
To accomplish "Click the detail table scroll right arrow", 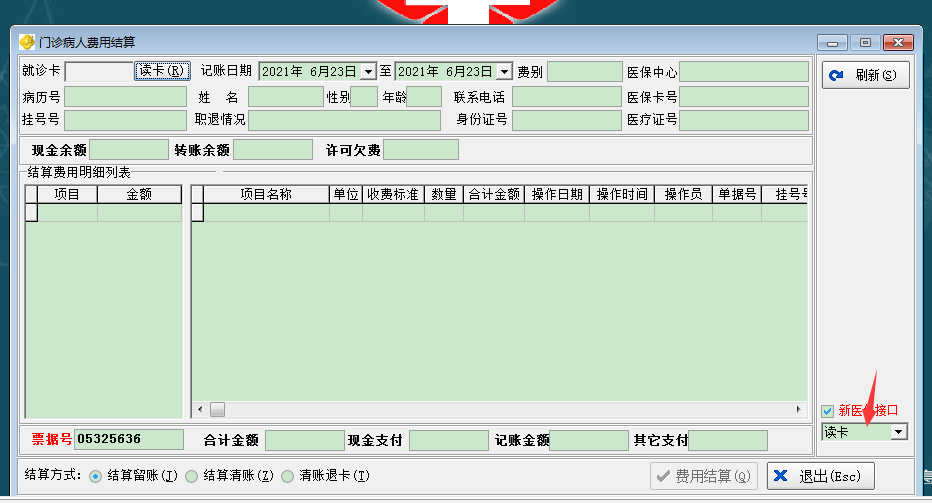I will (798, 409).
